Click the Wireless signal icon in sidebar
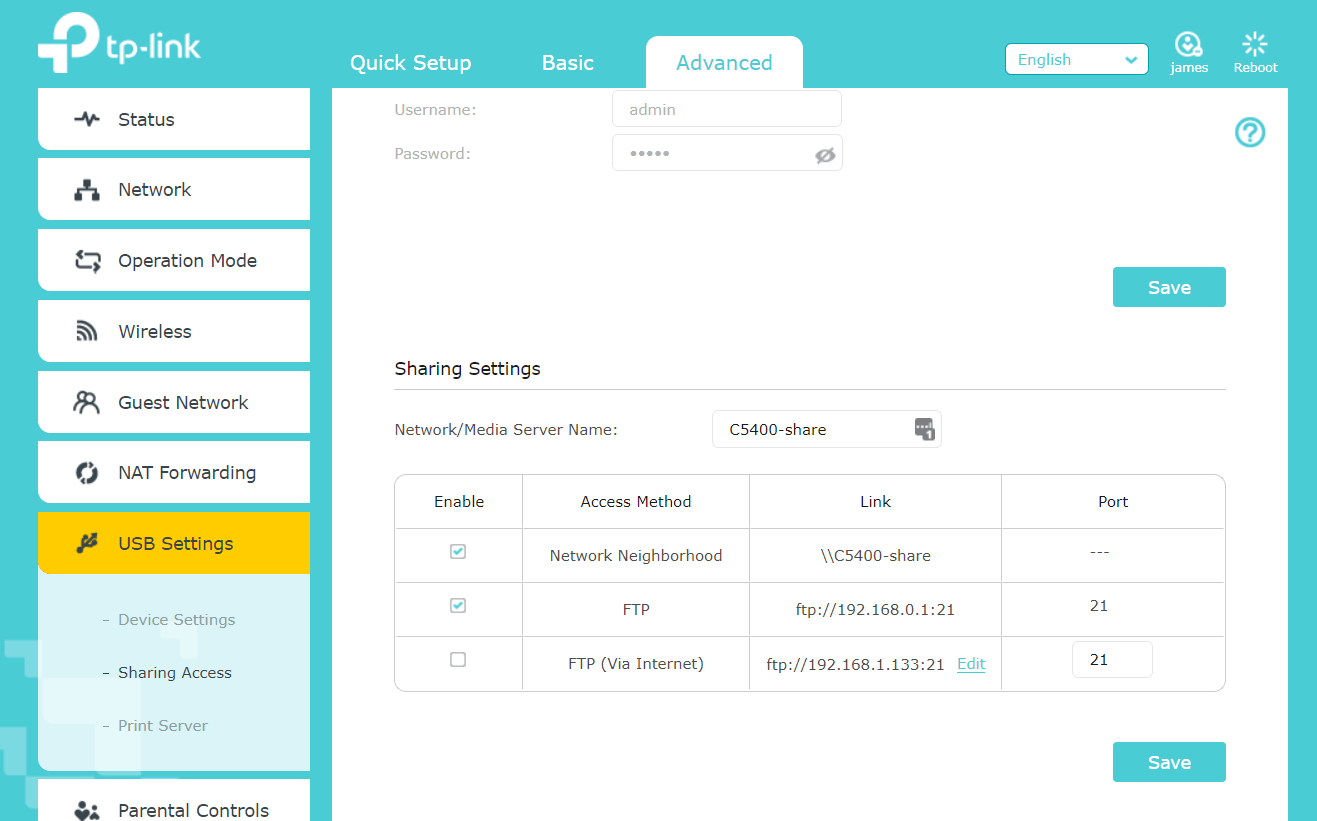The height and width of the screenshot is (821, 1317). point(87,331)
